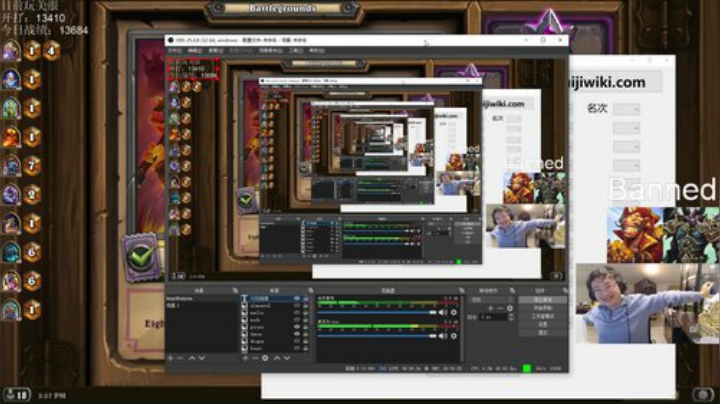Image resolution: width=720 pixels, height=404 pixels.
Task: Click the orange banned hero thumbnail under Banned
Action: click(635, 235)
